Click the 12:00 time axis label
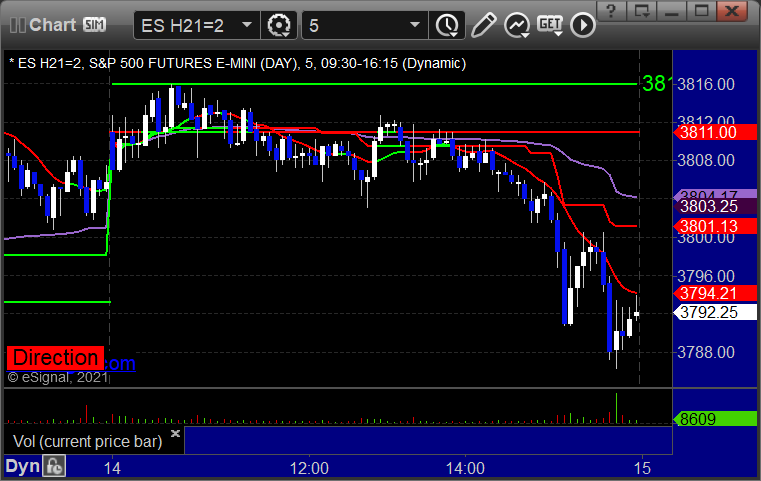This screenshot has width=761, height=481. coord(309,468)
